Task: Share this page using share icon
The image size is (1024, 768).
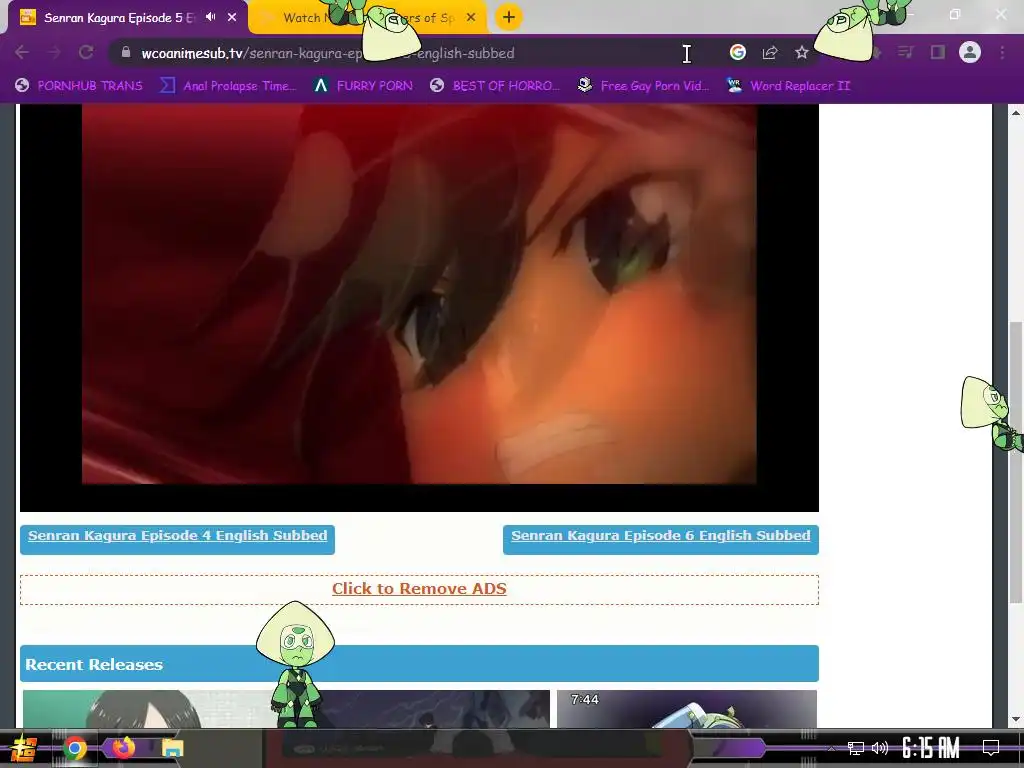Action: tap(770, 52)
